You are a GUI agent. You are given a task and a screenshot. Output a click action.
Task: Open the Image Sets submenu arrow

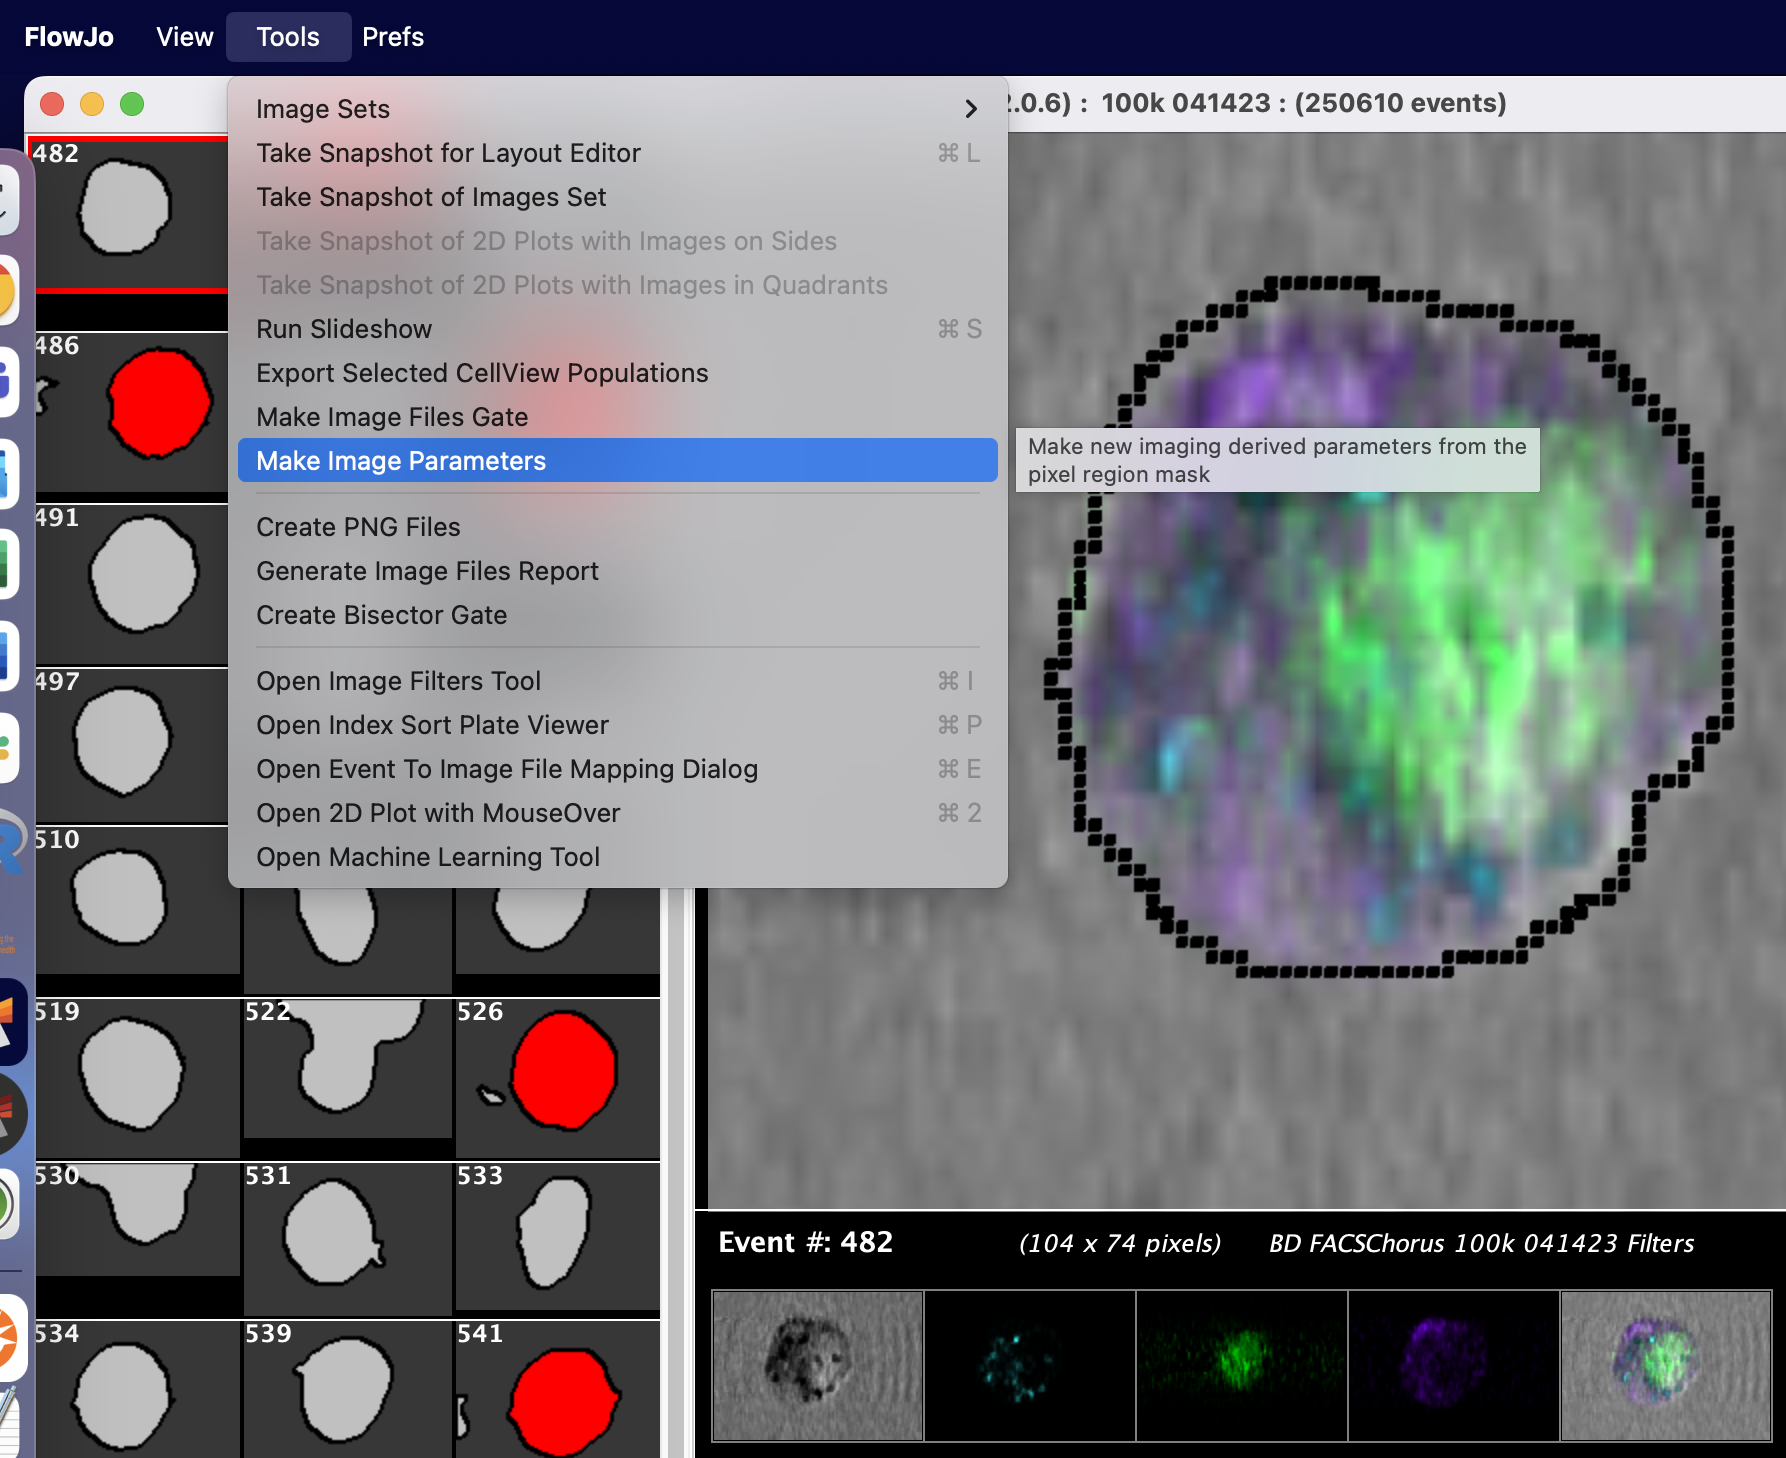[x=970, y=109]
